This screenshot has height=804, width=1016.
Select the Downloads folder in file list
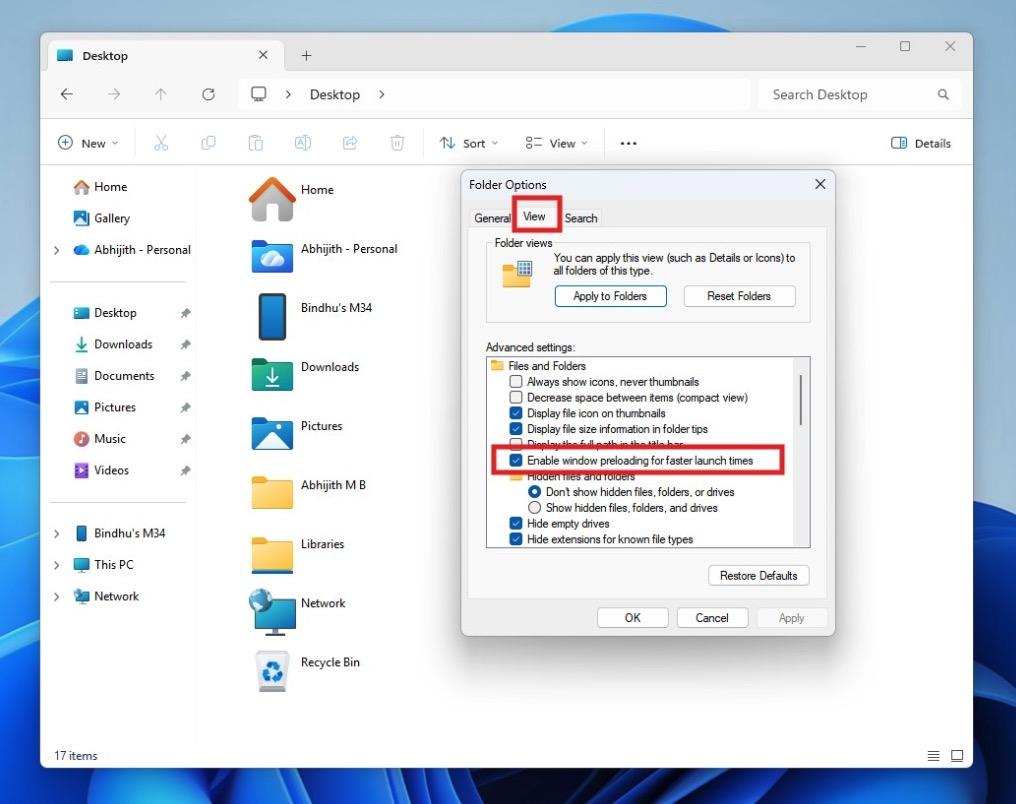click(x=305, y=376)
